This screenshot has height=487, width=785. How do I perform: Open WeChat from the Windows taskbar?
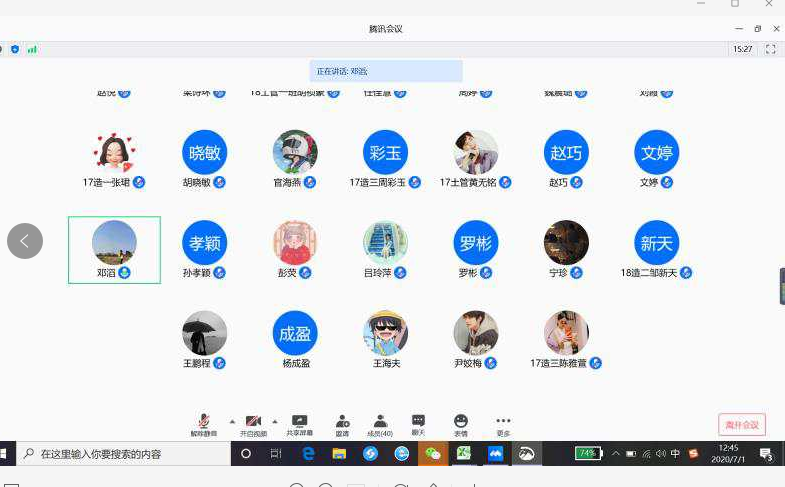433,454
